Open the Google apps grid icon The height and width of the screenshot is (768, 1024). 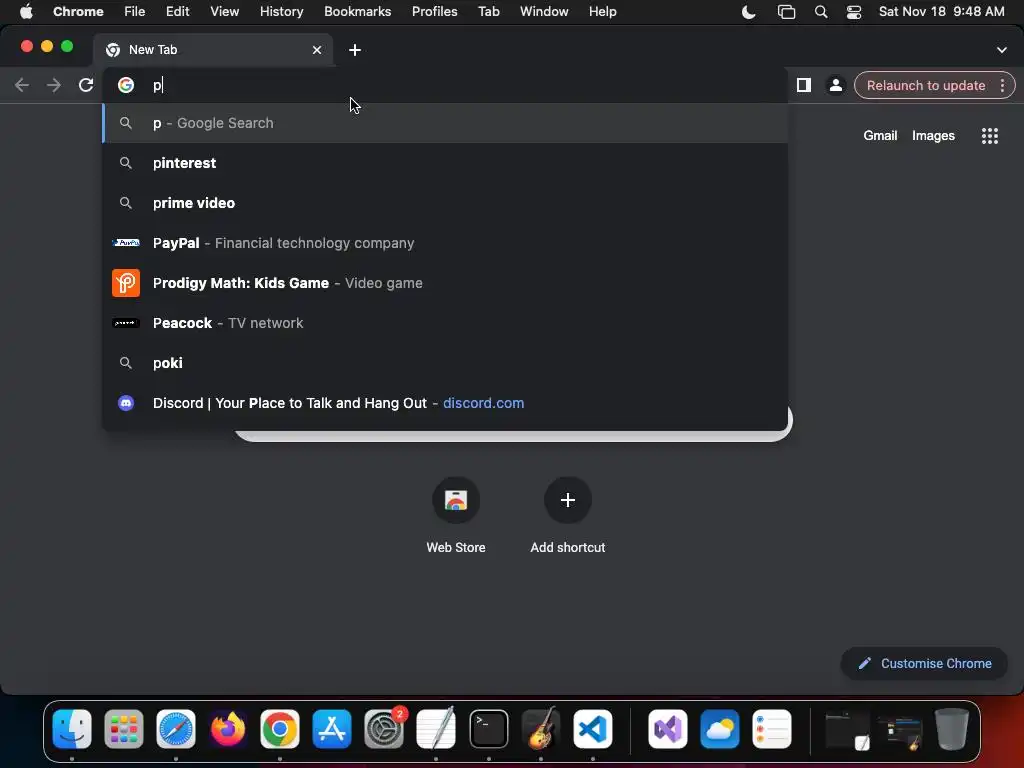click(989, 136)
